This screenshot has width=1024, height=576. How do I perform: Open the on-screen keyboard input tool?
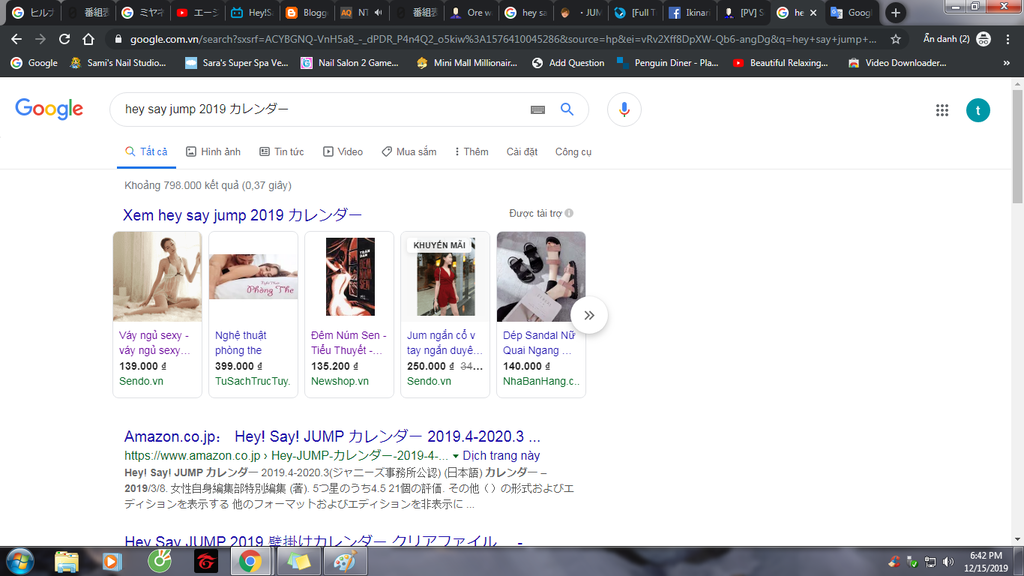pos(537,110)
